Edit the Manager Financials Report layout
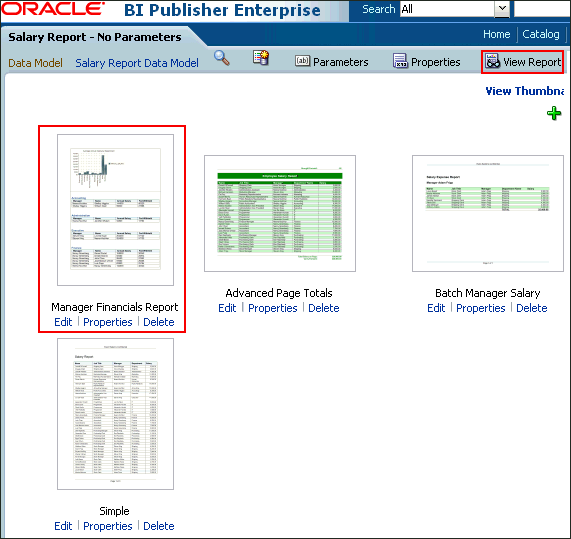This screenshot has height=539, width=571. point(63,322)
